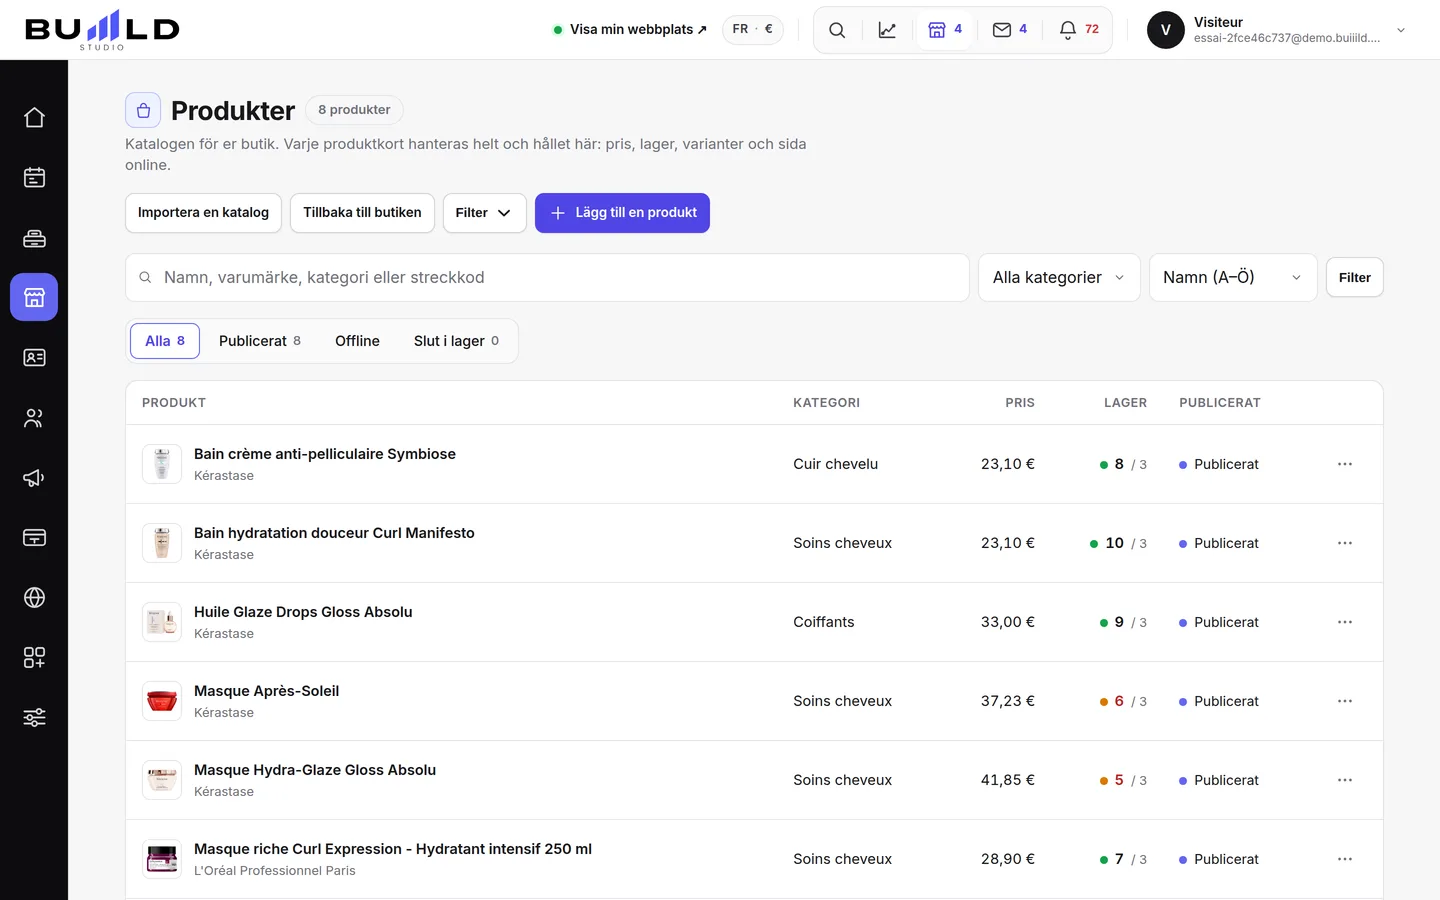This screenshot has width=1440, height=900.
Task: Click the search magnifier in top bar
Action: [x=837, y=30]
